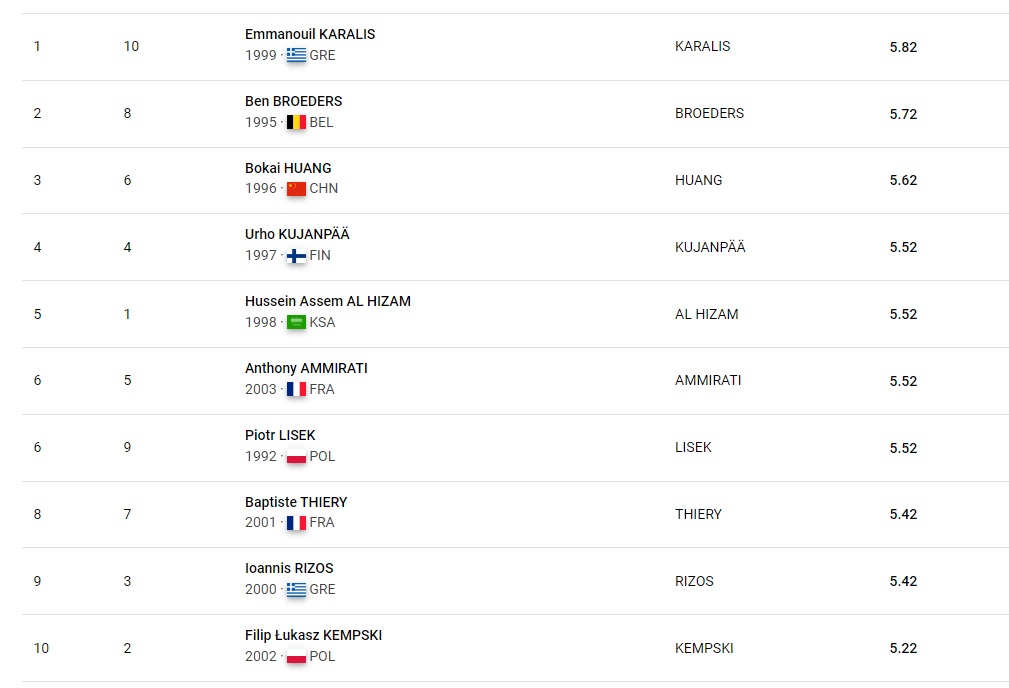Click the French flag under Baptiste Thiery

click(296, 522)
